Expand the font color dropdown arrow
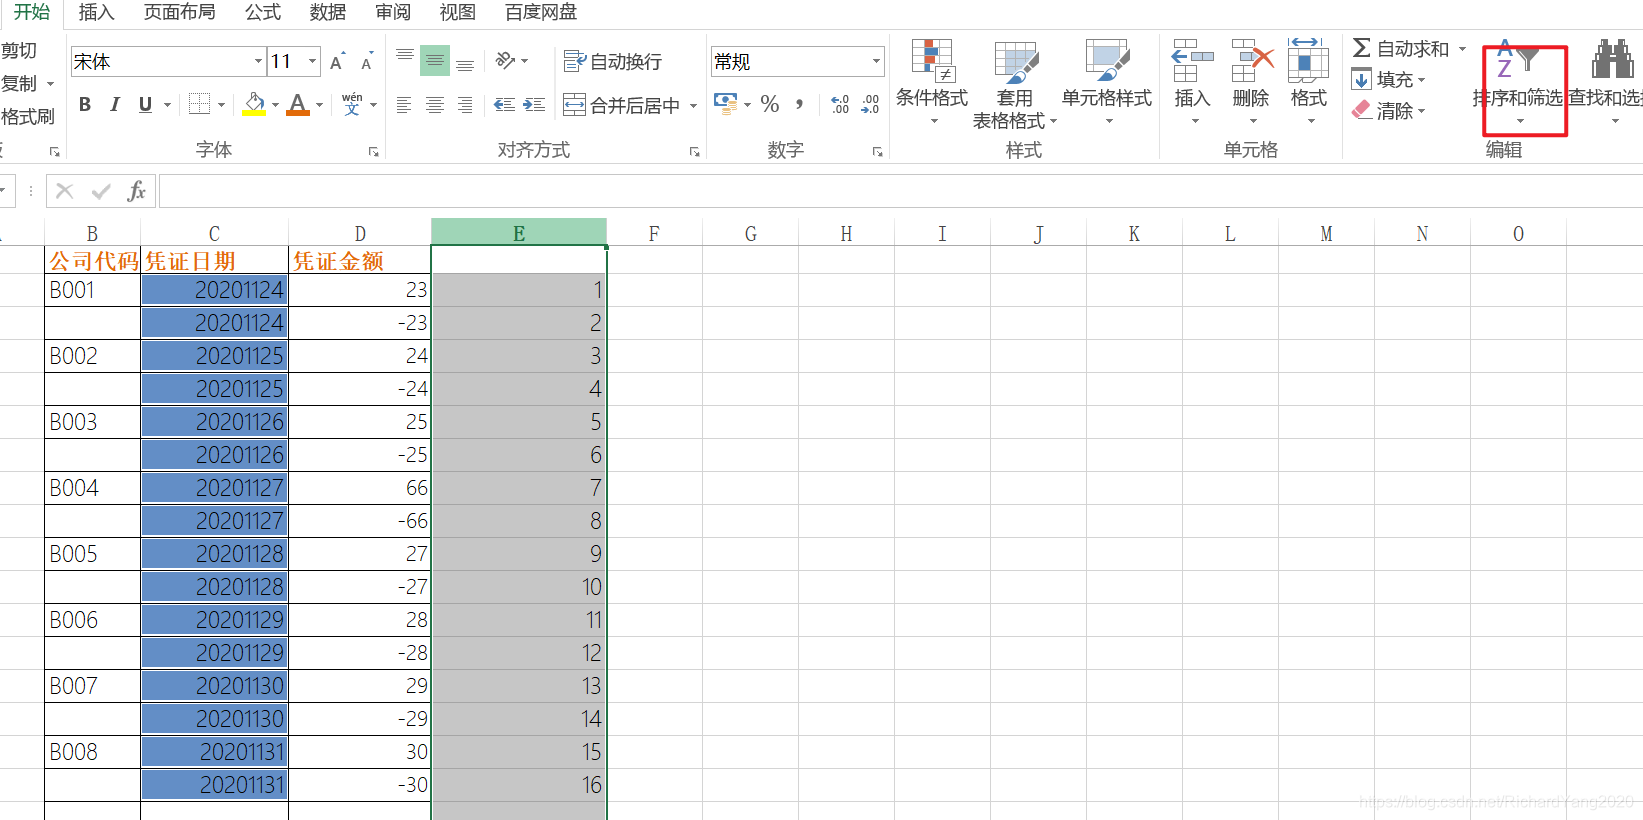Image resolution: width=1643 pixels, height=820 pixels. (x=320, y=105)
